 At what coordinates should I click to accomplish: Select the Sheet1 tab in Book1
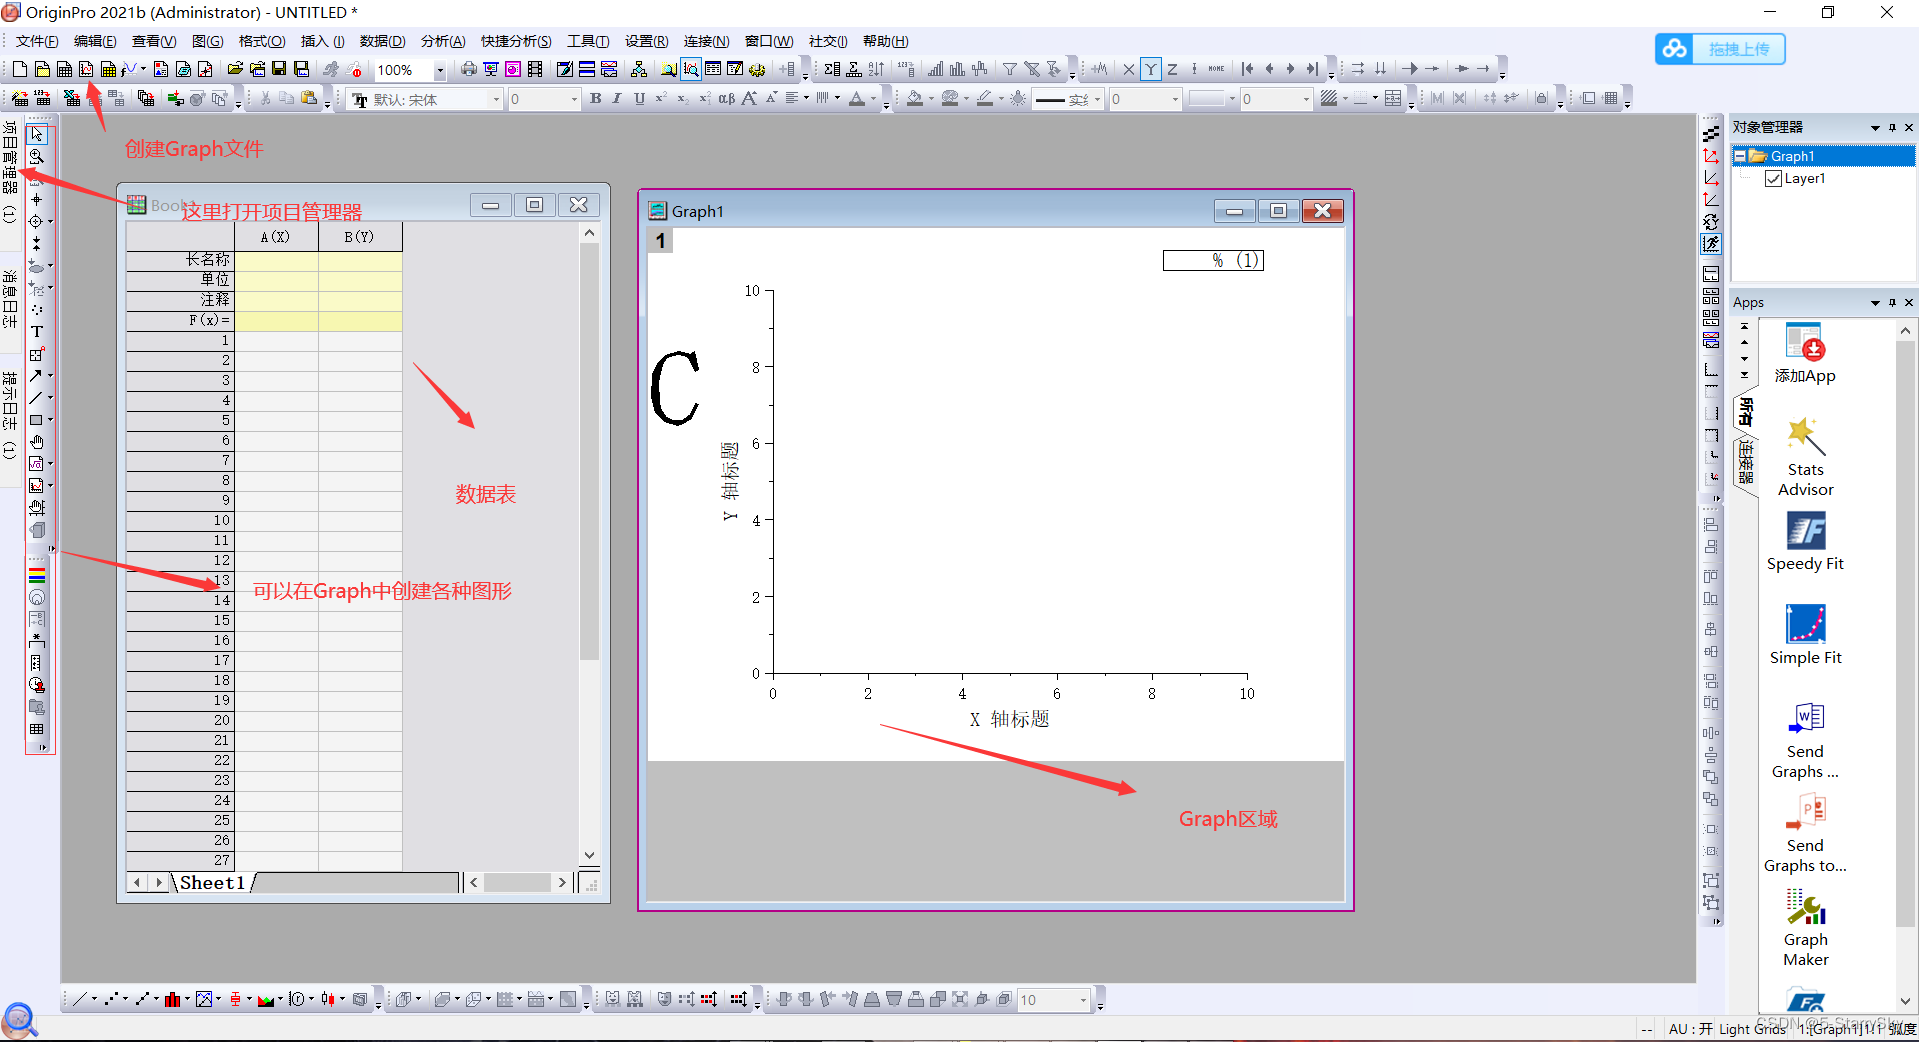point(212,883)
